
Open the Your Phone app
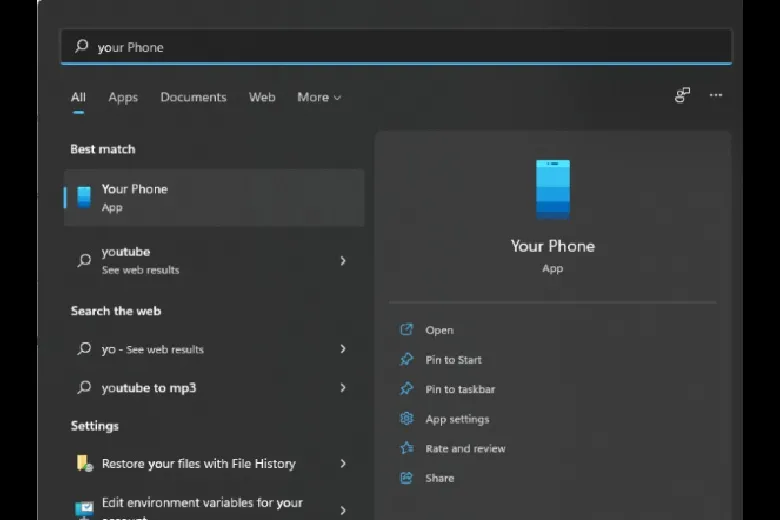(x=439, y=330)
